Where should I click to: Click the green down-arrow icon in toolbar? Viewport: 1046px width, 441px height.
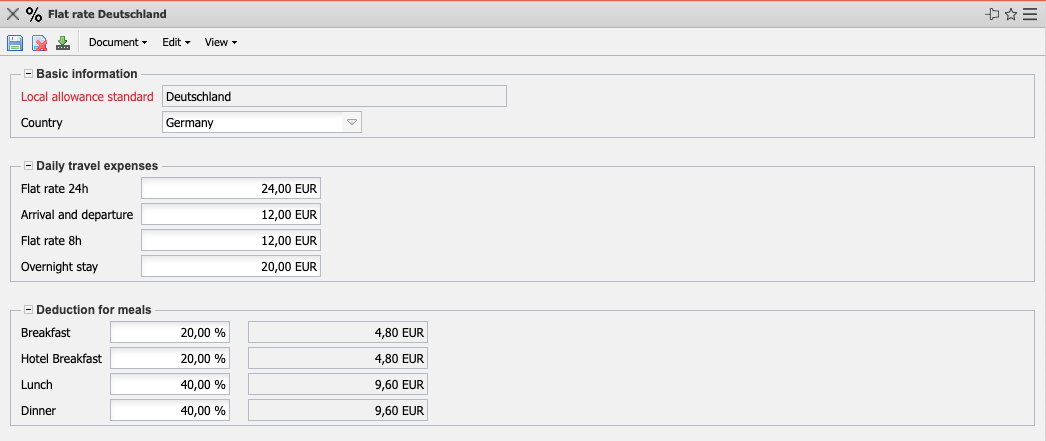63,42
